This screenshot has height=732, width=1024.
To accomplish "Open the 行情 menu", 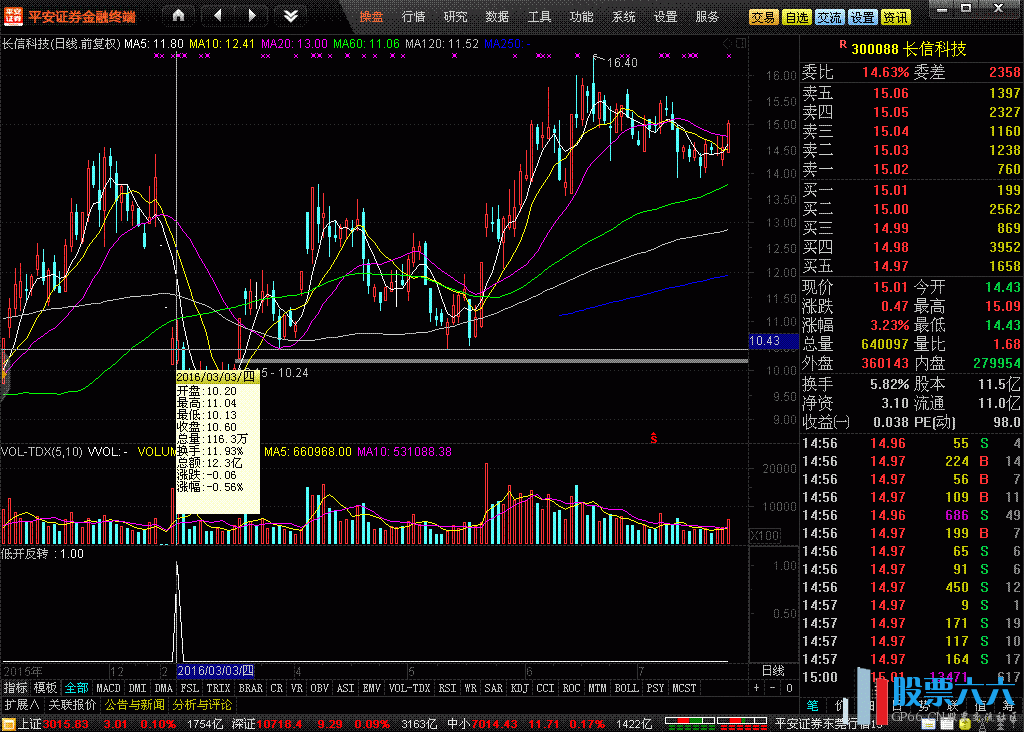I will pos(413,17).
